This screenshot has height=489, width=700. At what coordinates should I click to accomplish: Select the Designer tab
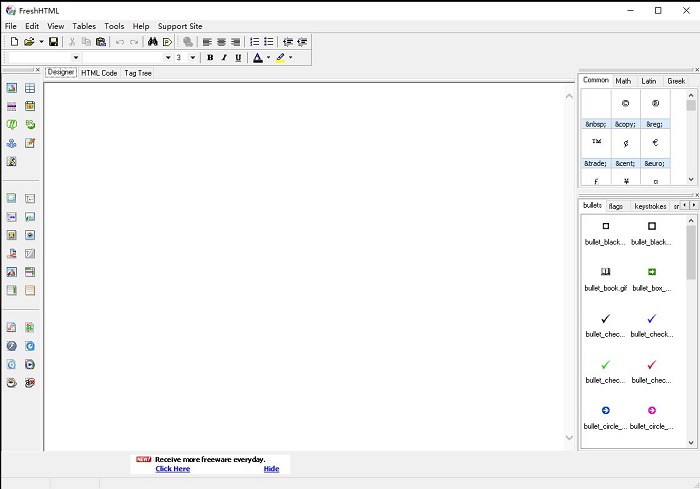click(61, 72)
